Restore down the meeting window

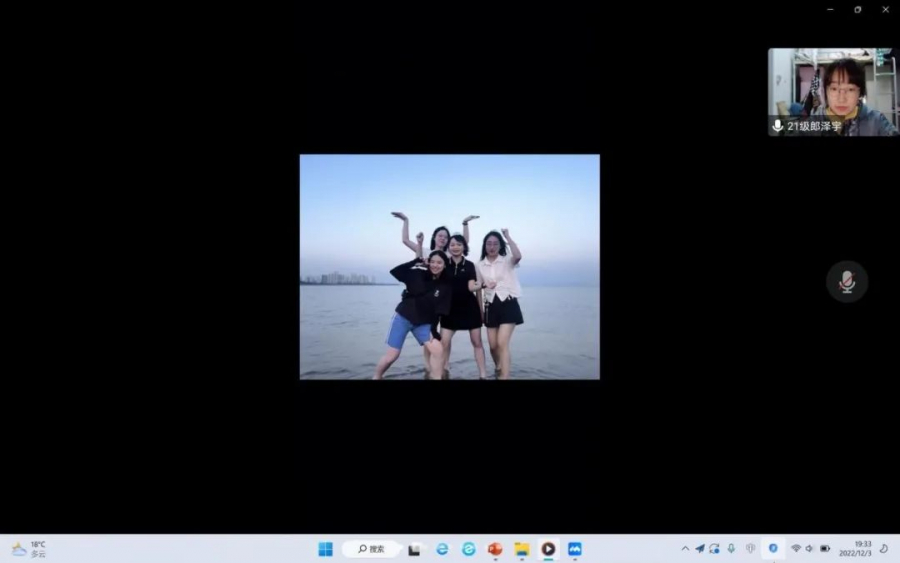tap(857, 9)
